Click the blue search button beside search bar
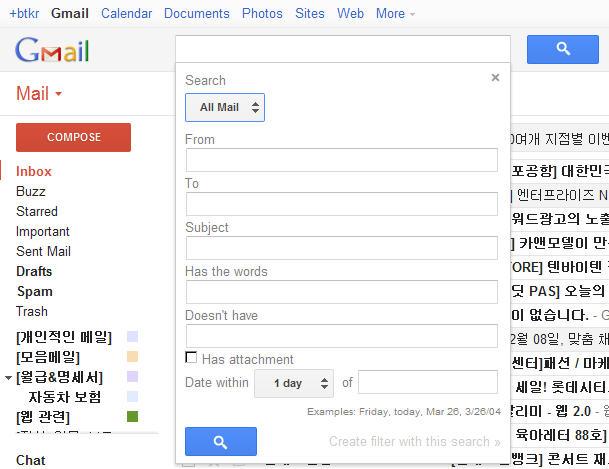 click(562, 49)
